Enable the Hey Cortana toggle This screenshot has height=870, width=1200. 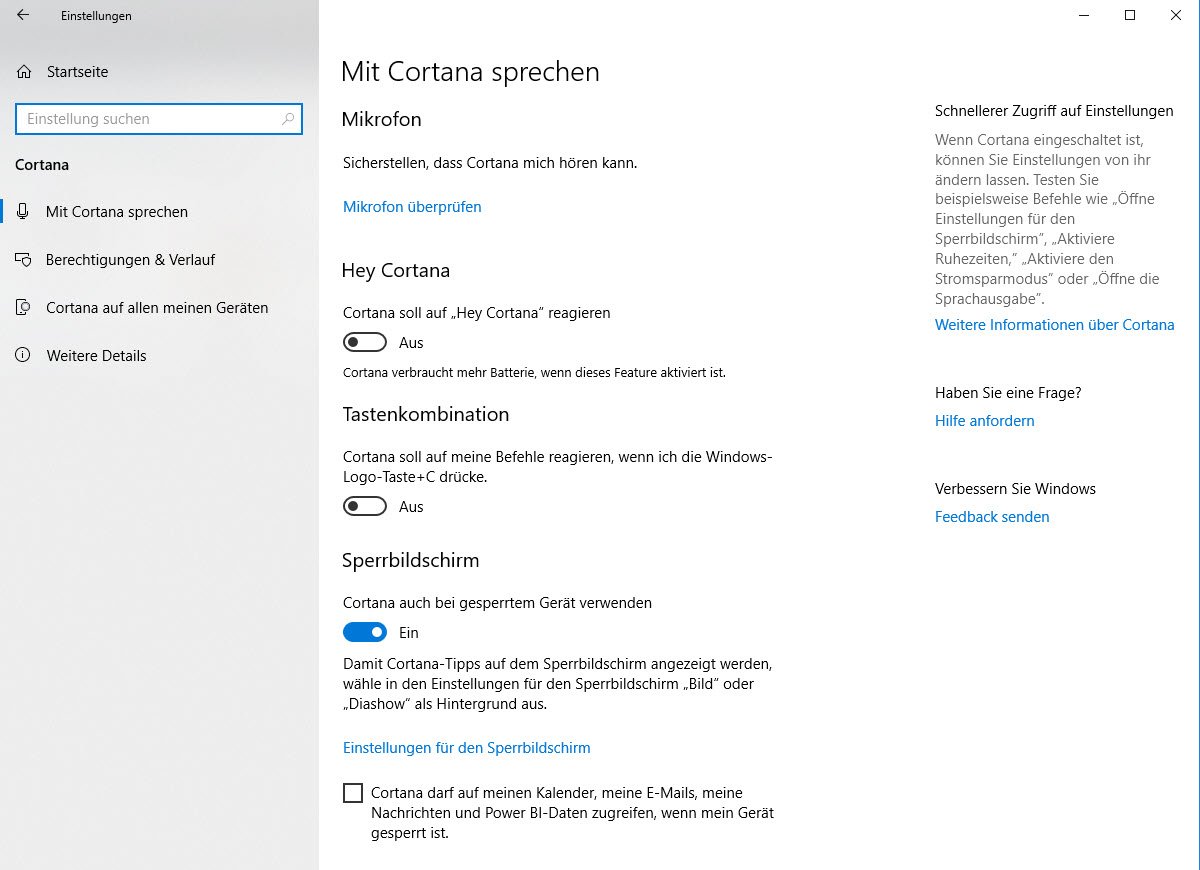point(365,342)
